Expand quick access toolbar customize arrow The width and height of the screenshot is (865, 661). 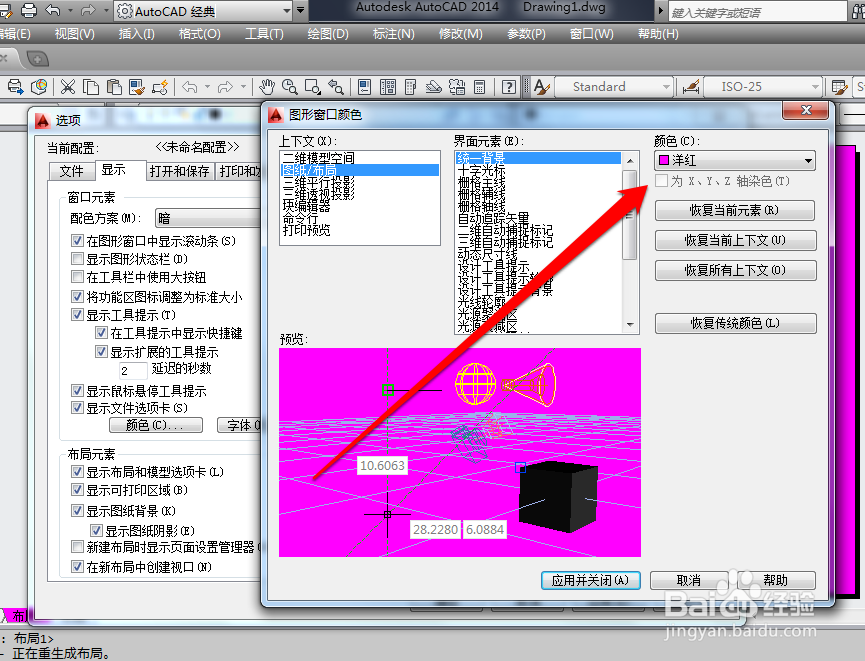pos(301,10)
